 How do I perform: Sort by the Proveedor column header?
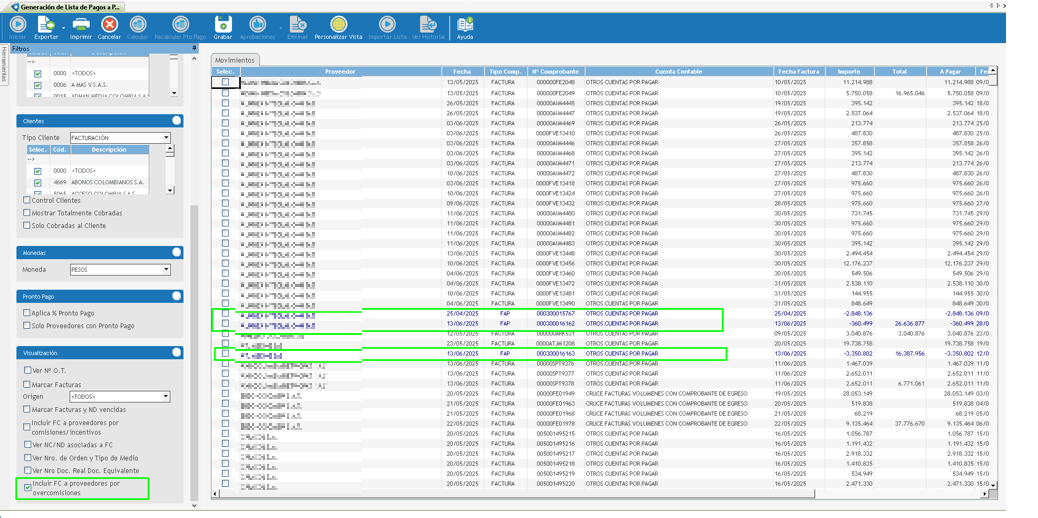pyautogui.click(x=339, y=72)
